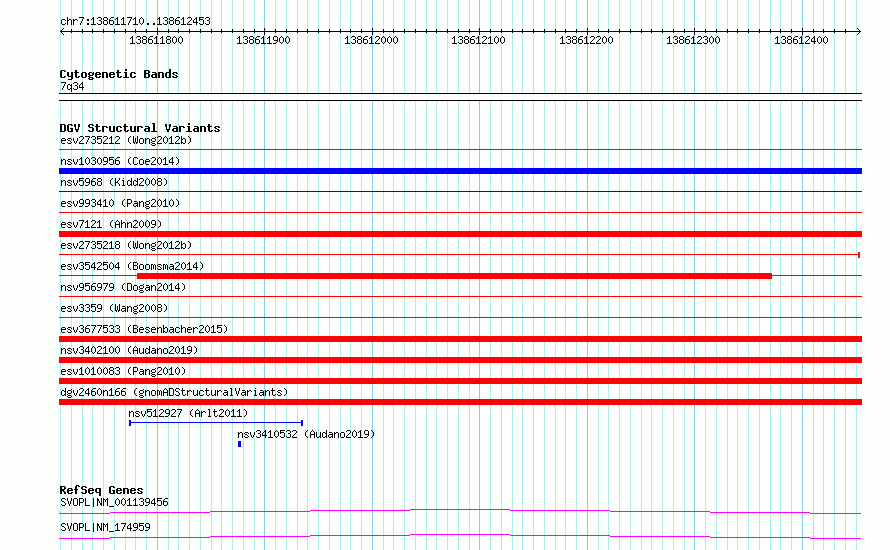Click the 7q34 cytogenetic band label
The height and width of the screenshot is (550, 890).
[x=72, y=86]
